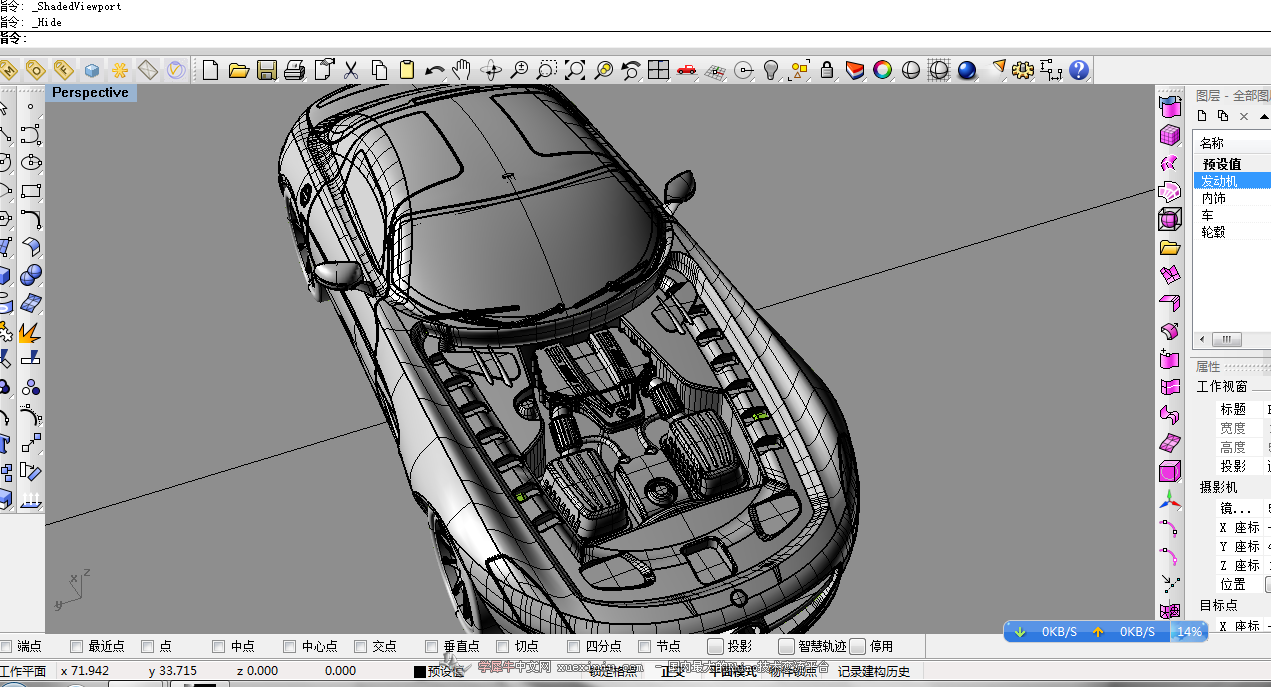Click the new layer icon in the layers panel
The width and height of the screenshot is (1271, 687).
pyautogui.click(x=1203, y=116)
